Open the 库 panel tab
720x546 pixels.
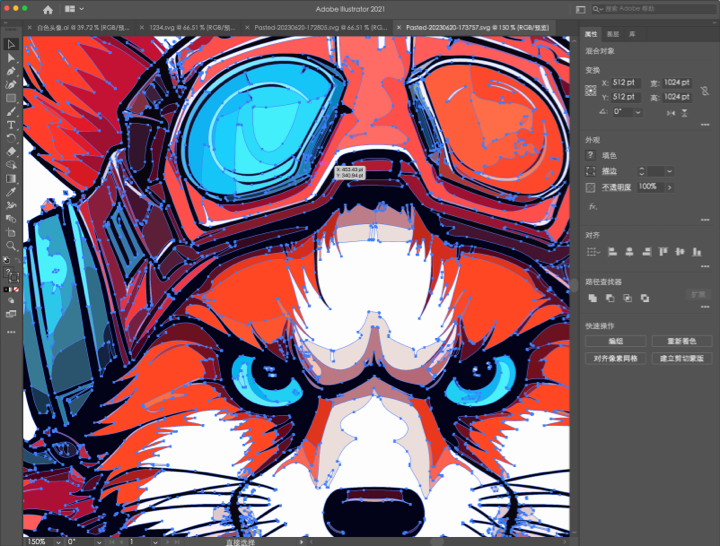(632, 34)
